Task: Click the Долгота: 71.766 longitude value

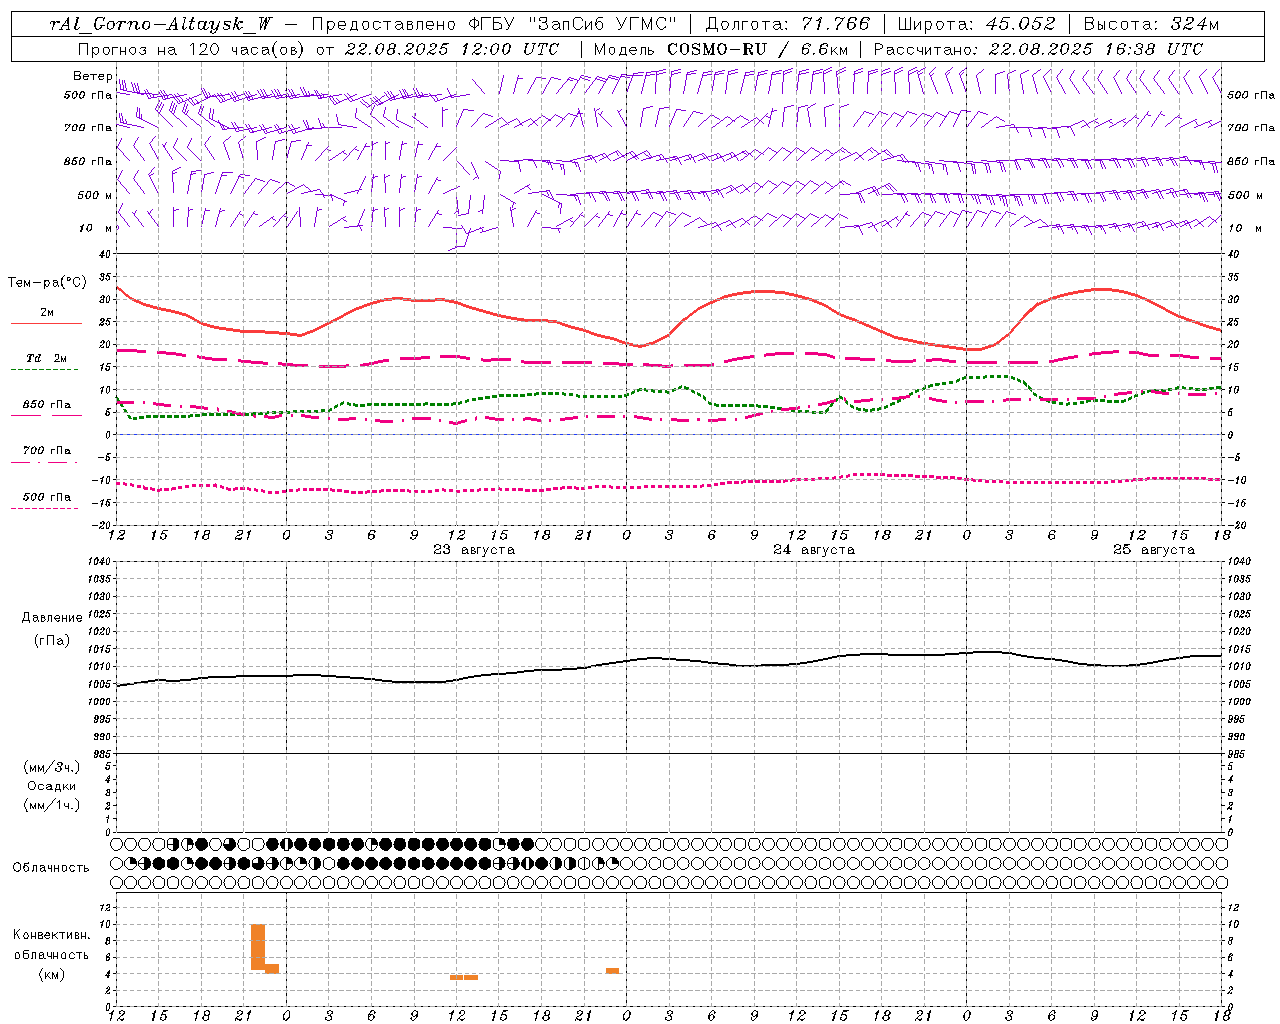Action: pyautogui.click(x=788, y=24)
